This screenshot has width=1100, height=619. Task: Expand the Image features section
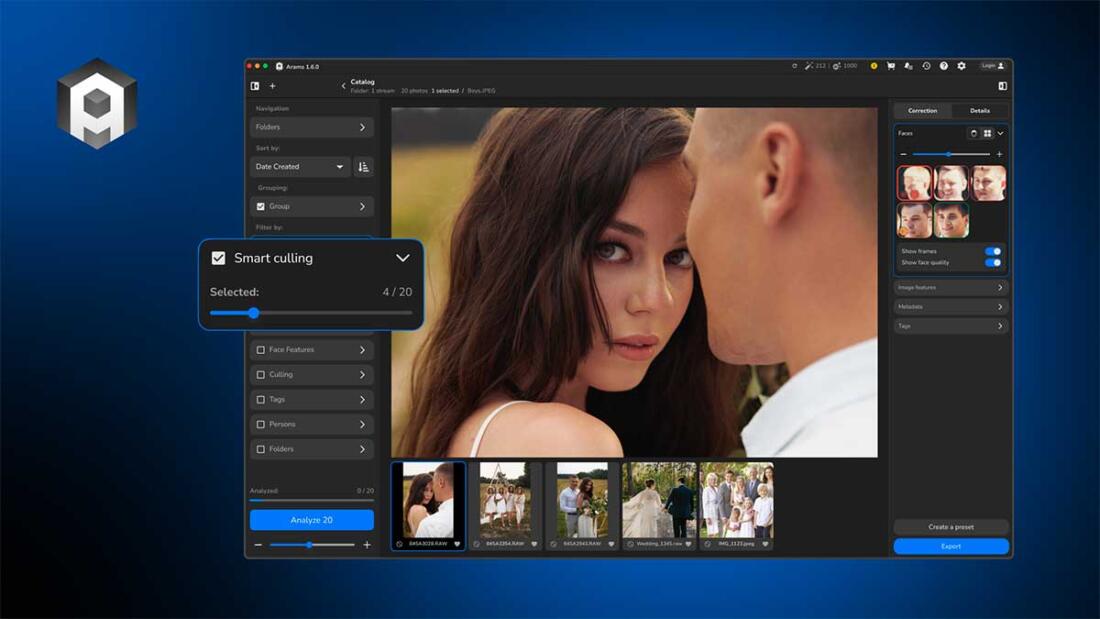950,288
